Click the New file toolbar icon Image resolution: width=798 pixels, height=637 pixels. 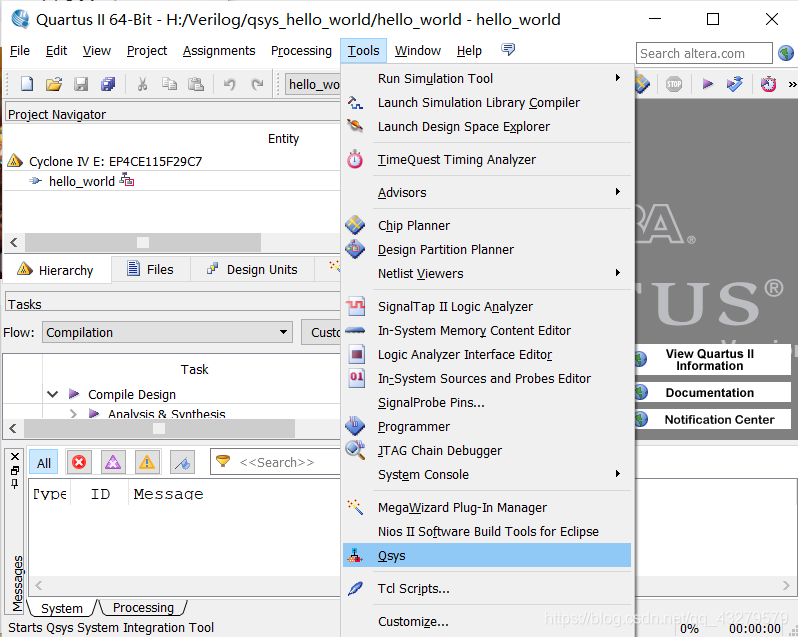pyautogui.click(x=27, y=83)
